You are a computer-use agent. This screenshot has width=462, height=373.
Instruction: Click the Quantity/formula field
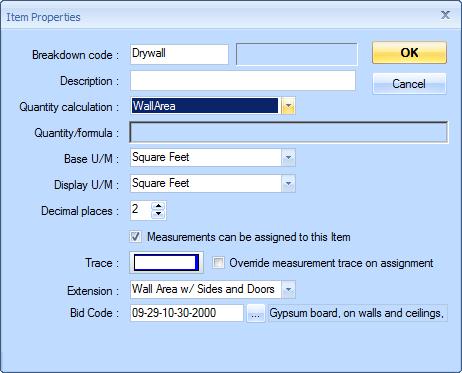click(289, 132)
